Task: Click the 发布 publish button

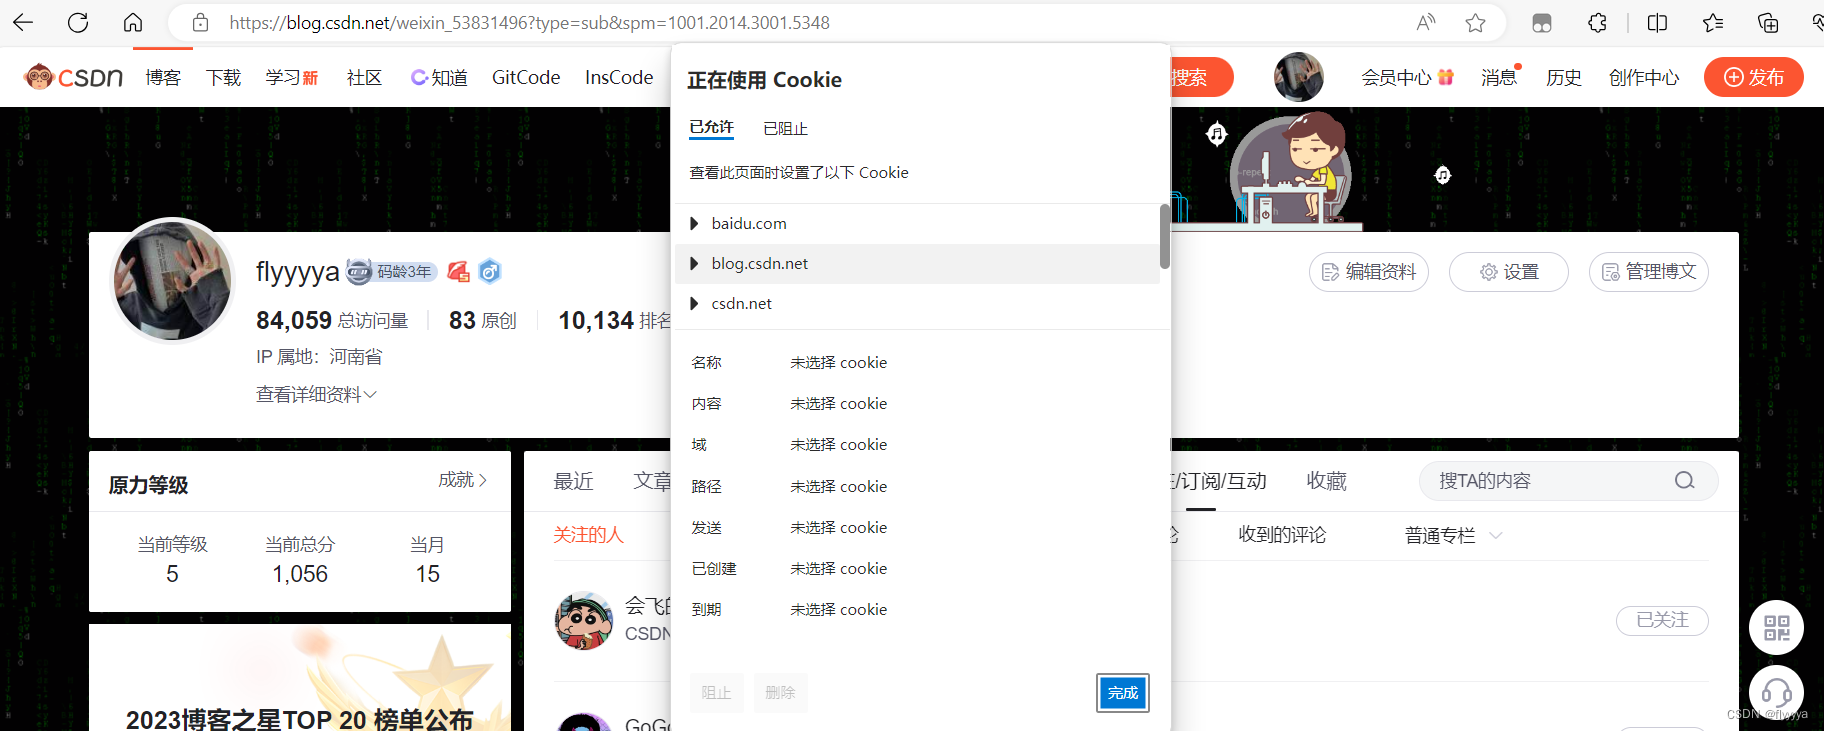Action: (1754, 77)
